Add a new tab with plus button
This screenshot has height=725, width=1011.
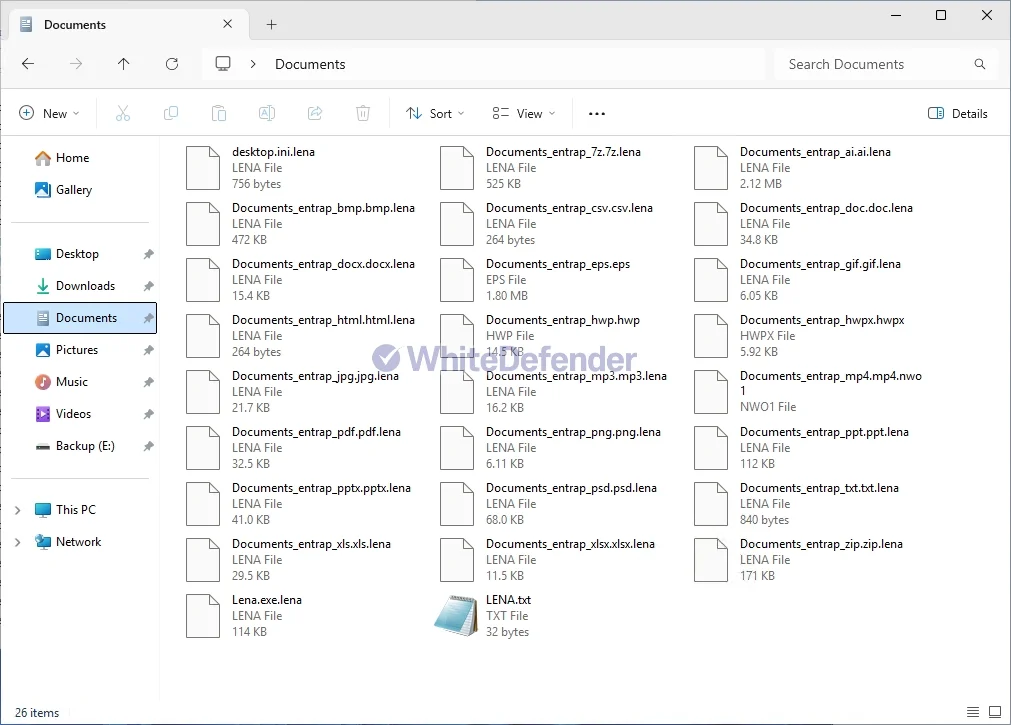[x=271, y=24]
